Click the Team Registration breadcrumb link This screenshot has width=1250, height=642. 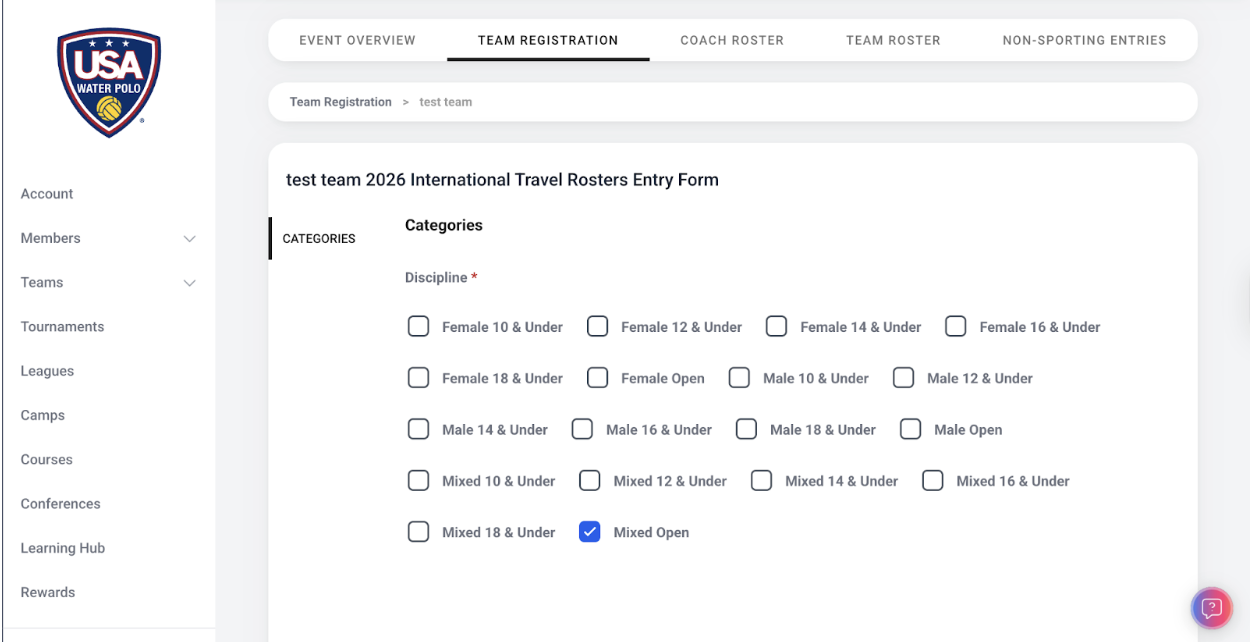[x=340, y=102]
